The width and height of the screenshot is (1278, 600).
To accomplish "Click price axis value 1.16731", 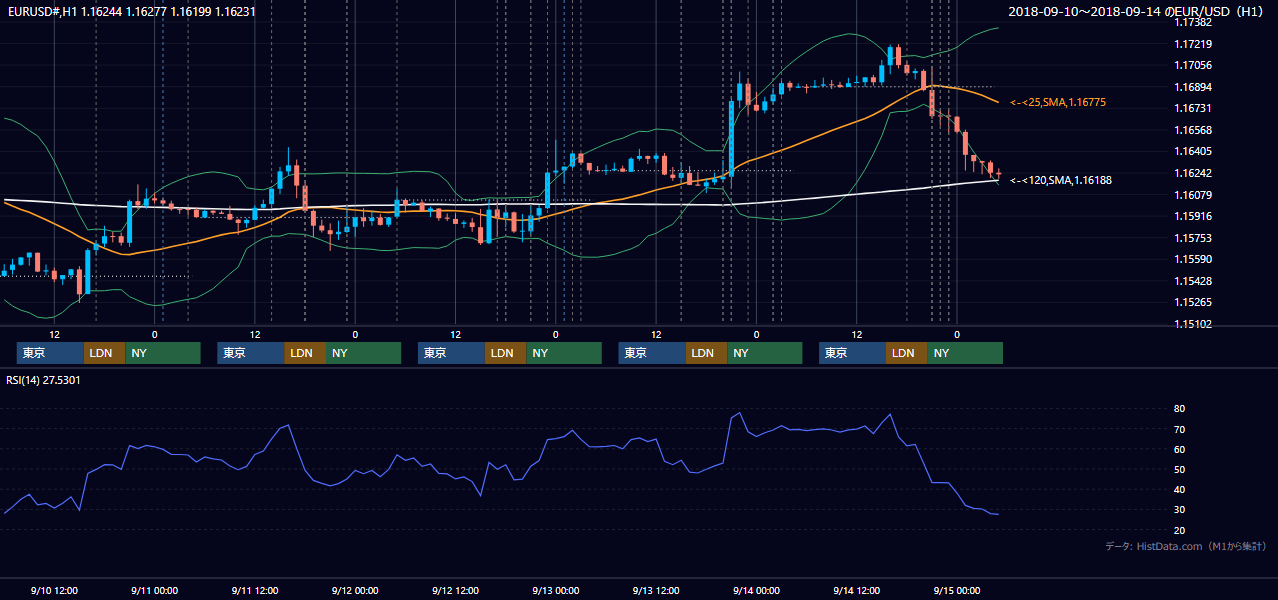I will (x=1193, y=108).
